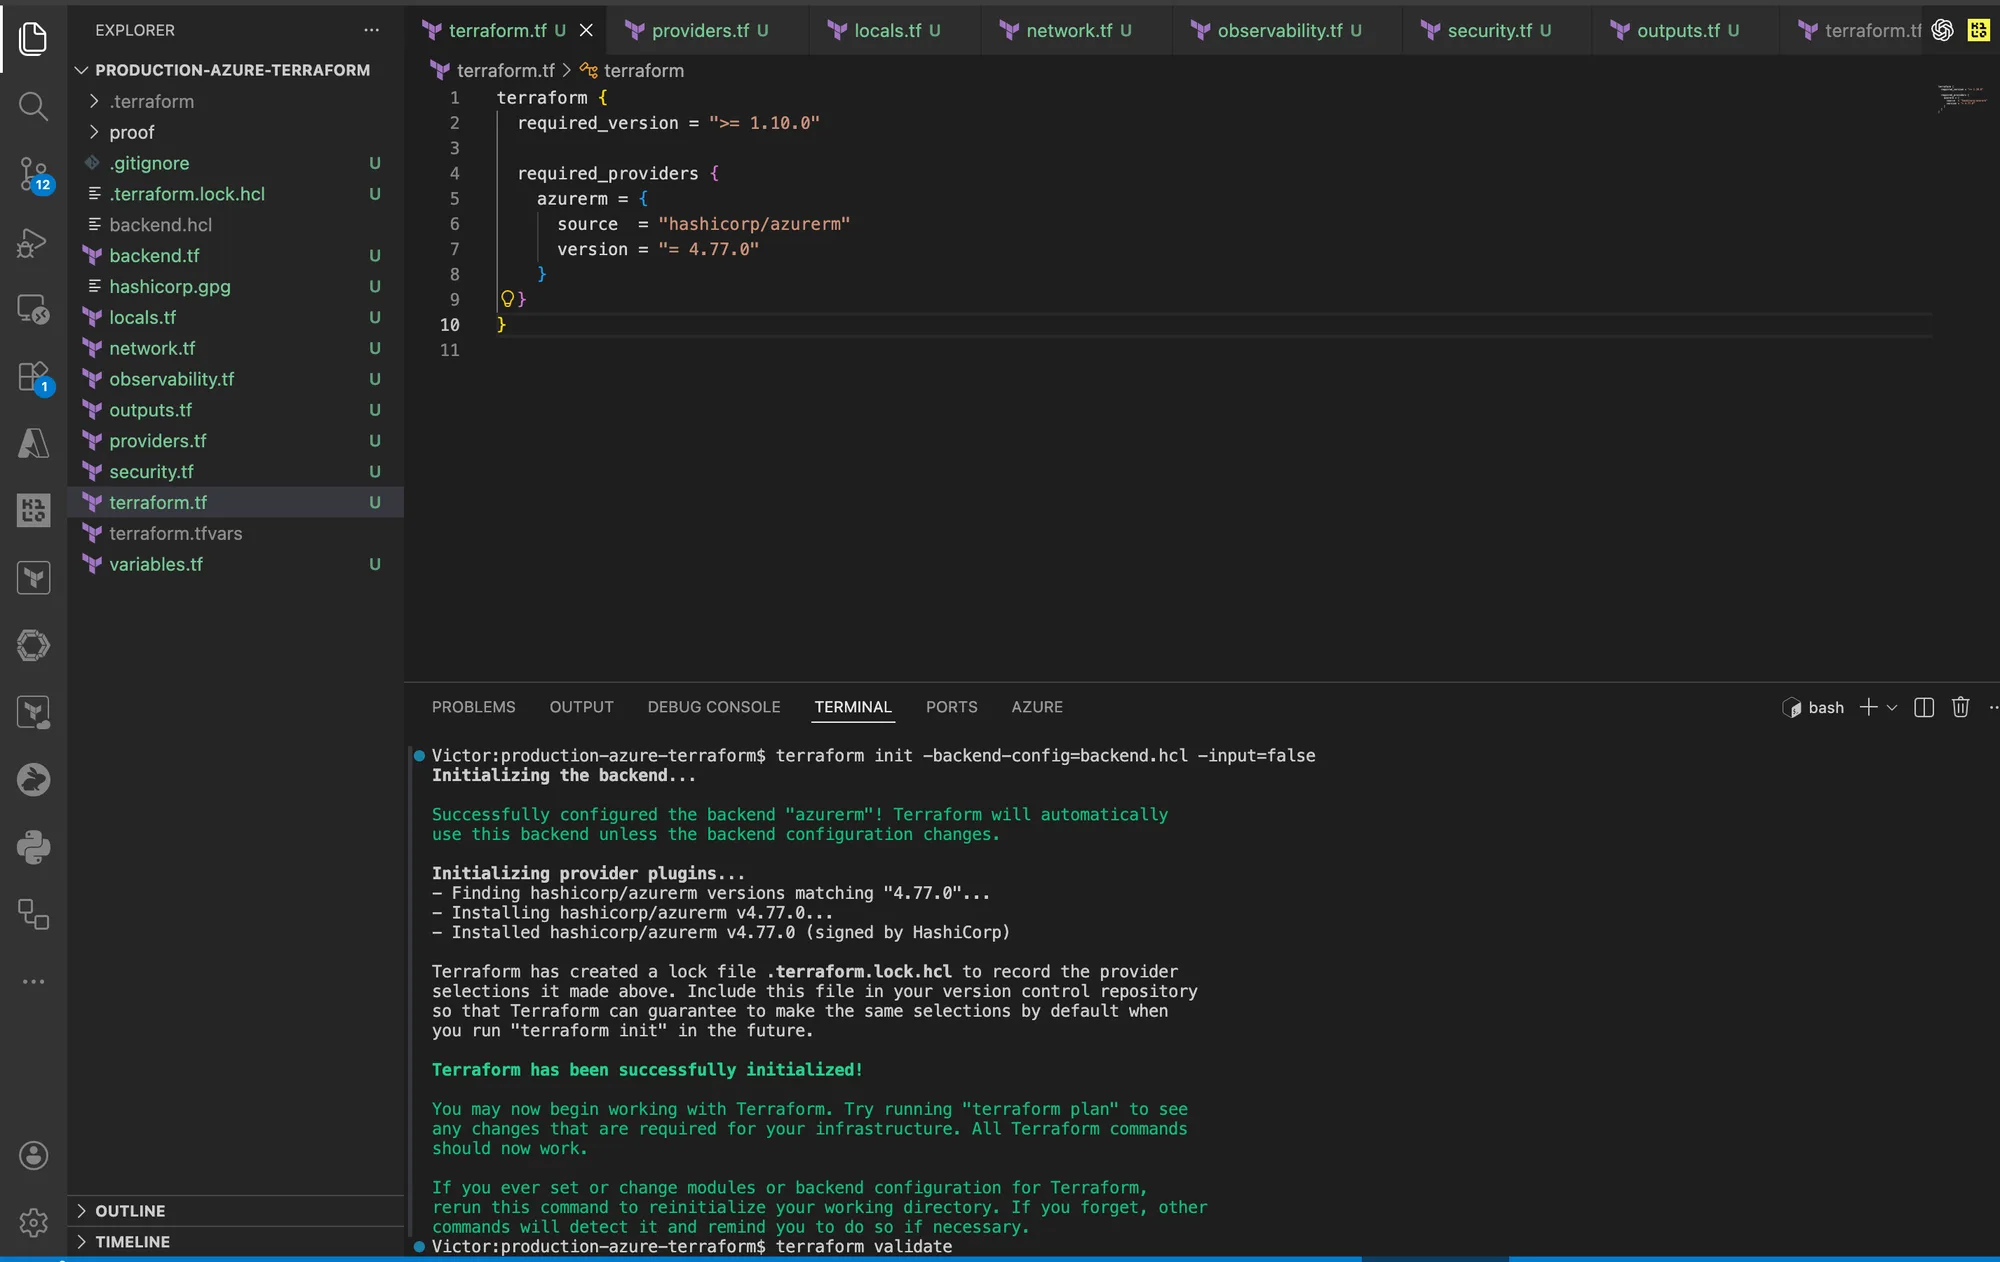Screen dimensions: 2000x1262
Task: Open variables.tf in the file tree
Action: (236, 565)
